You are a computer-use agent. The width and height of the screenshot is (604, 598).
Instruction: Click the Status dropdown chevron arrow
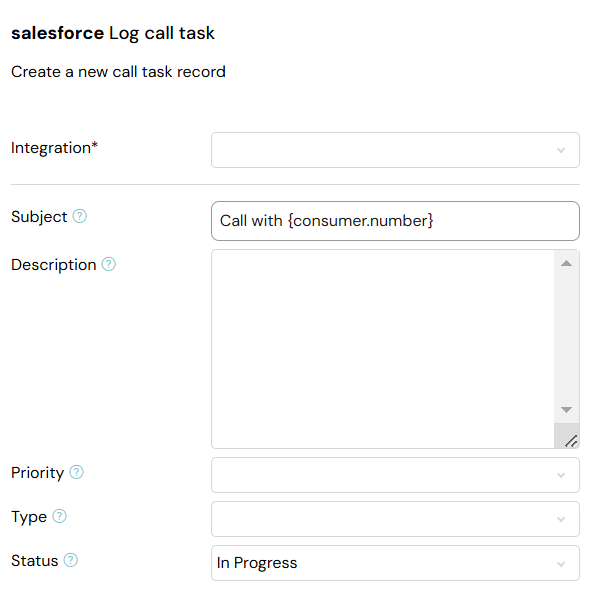561,564
